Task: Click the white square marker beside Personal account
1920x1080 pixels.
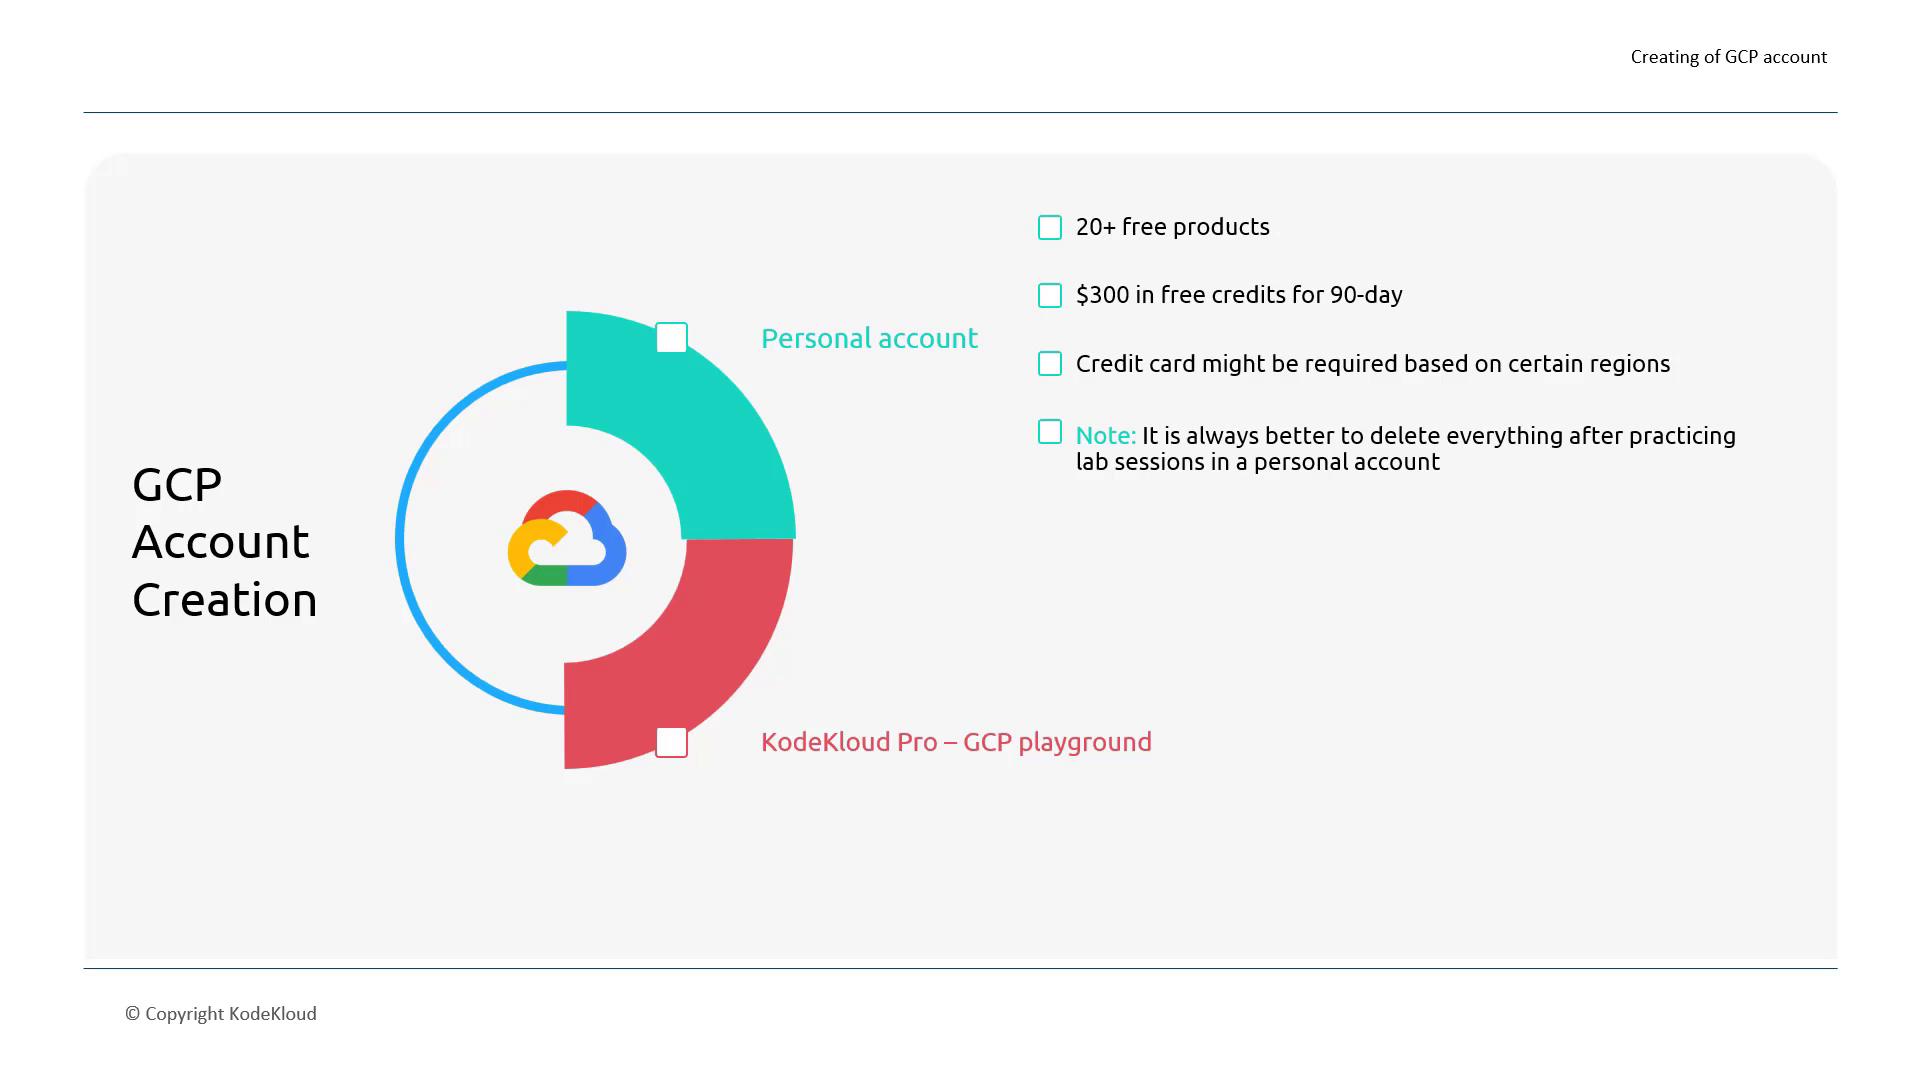Action: (x=672, y=338)
